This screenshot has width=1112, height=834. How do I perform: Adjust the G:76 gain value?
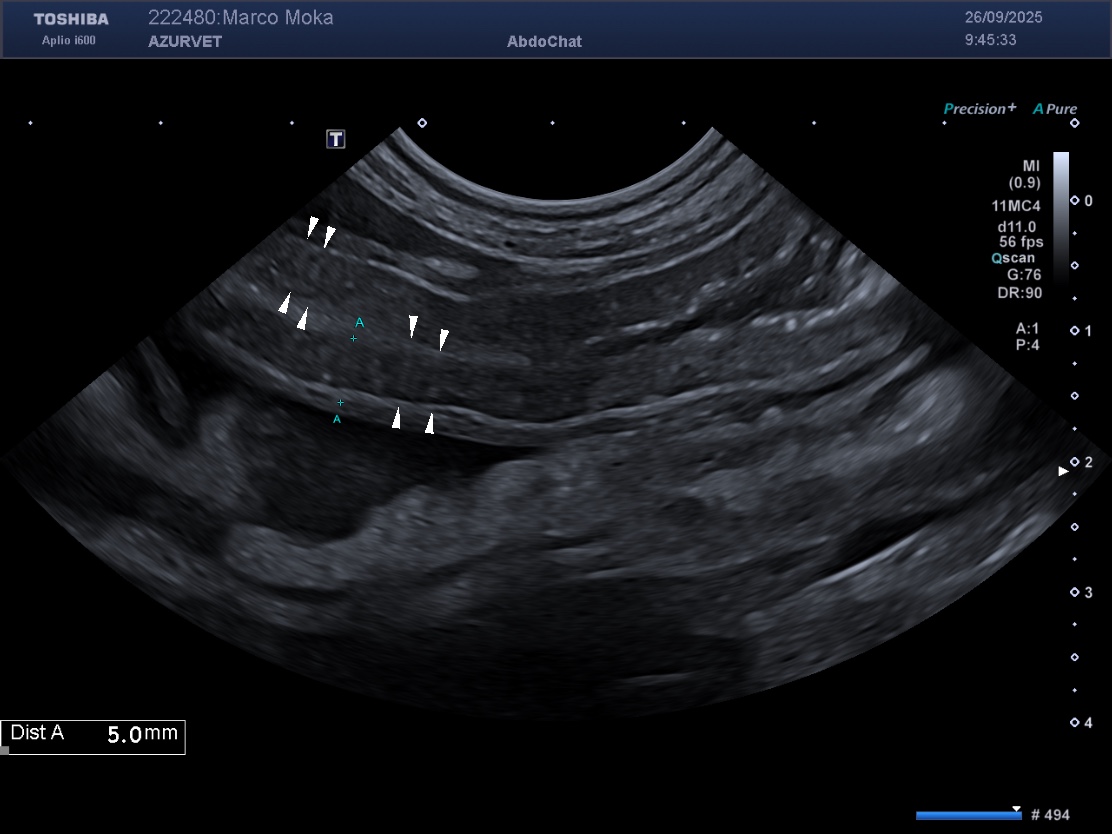pos(1023,273)
